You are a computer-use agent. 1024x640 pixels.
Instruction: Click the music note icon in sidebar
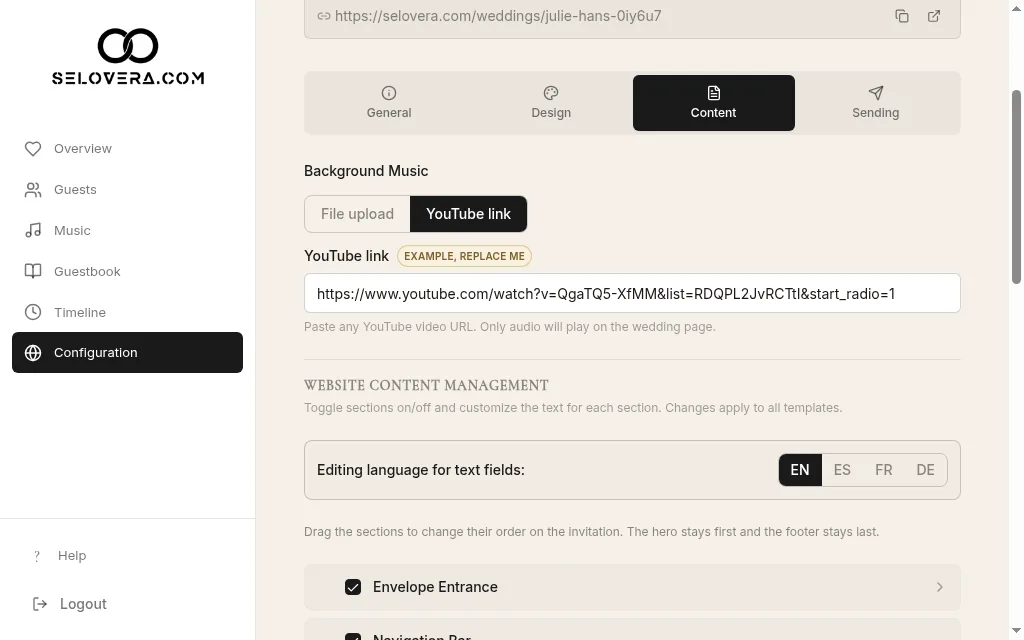33,231
